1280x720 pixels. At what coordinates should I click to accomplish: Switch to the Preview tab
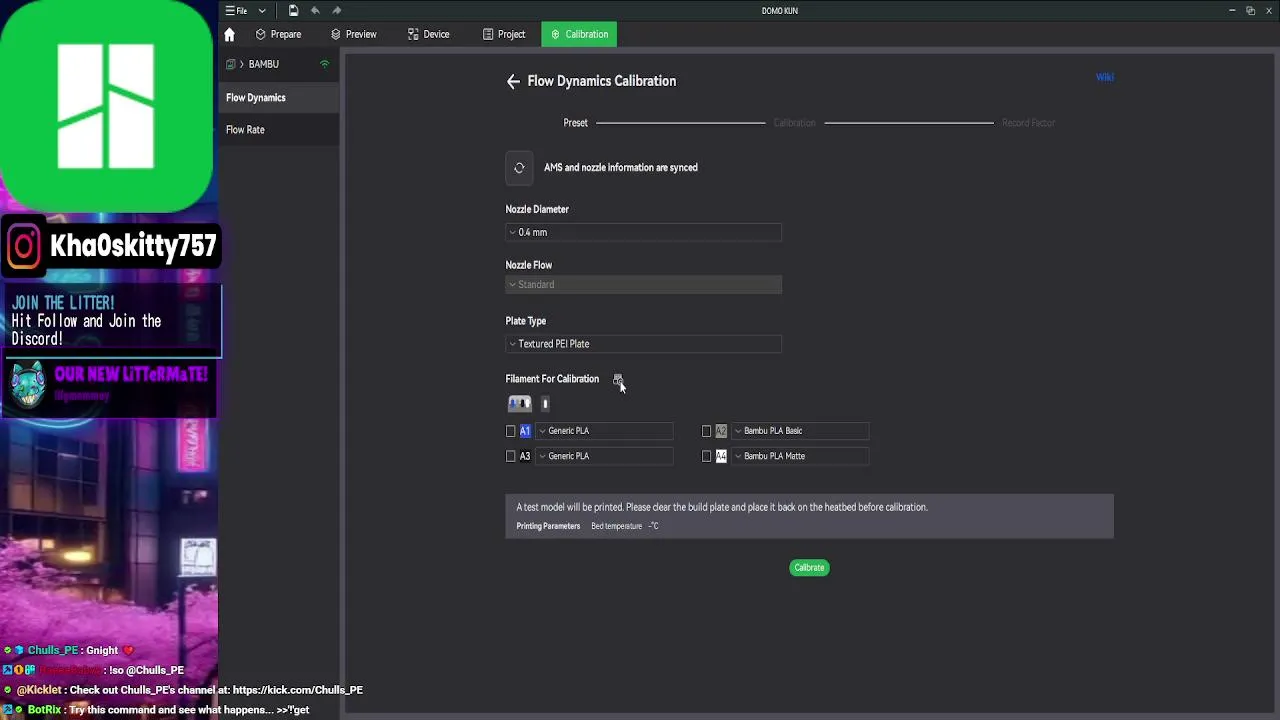354,34
